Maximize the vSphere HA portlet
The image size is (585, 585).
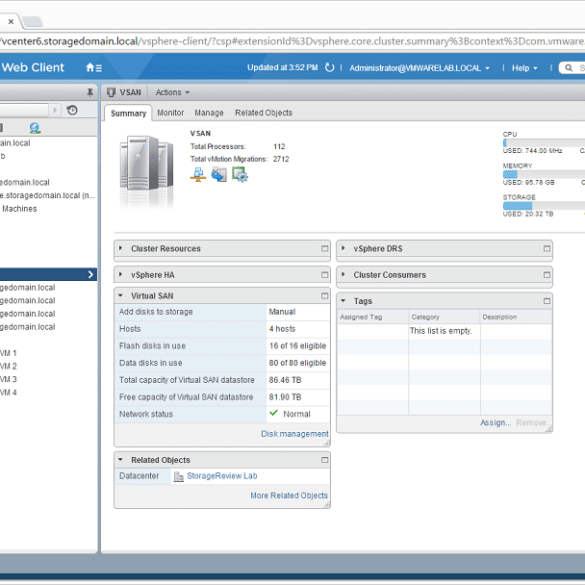coord(325,275)
